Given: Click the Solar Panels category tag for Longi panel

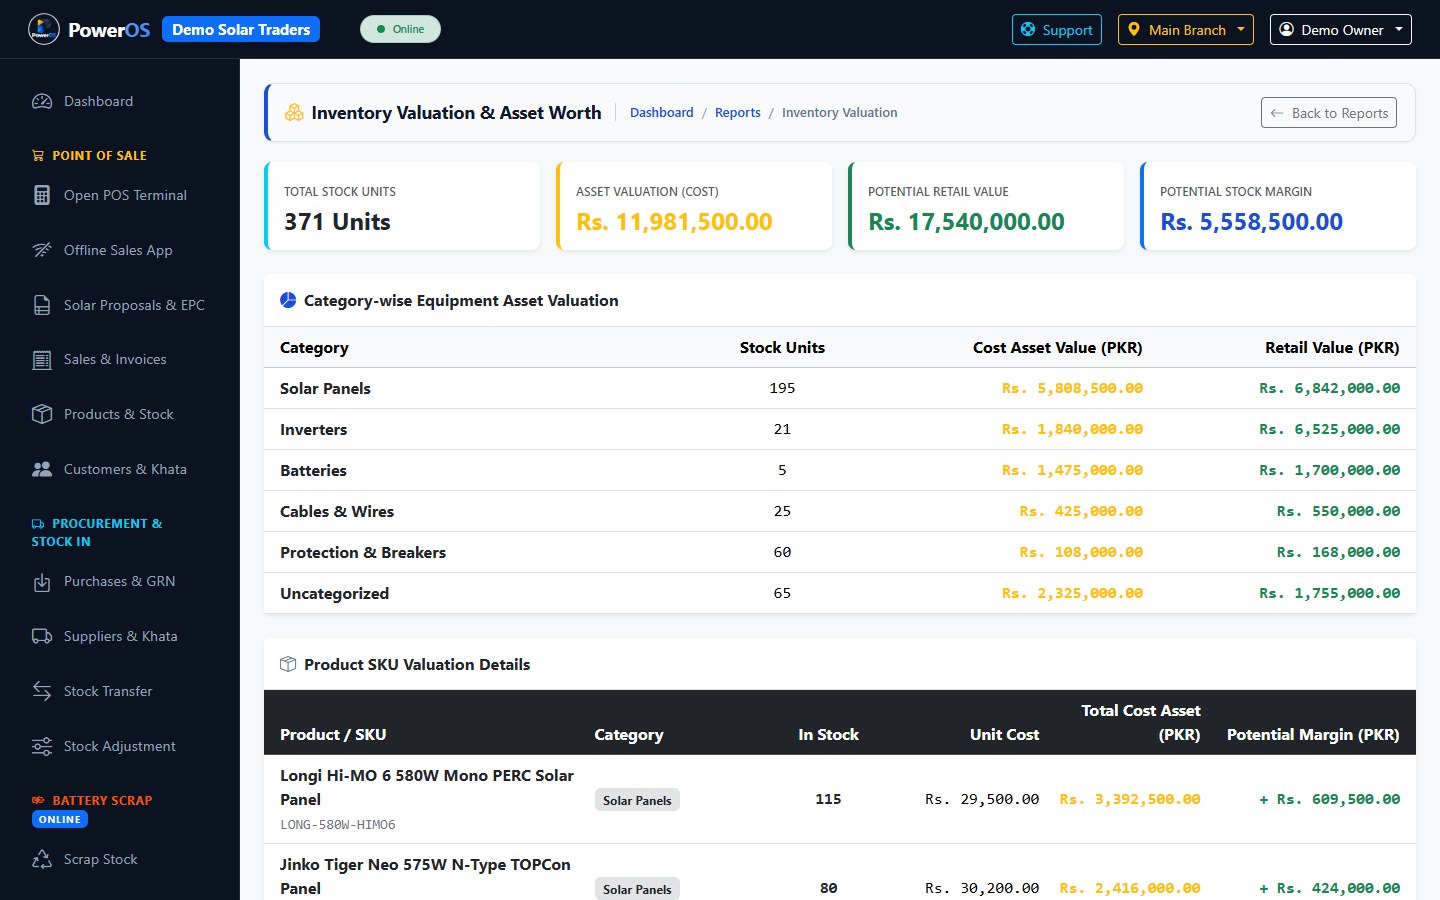Looking at the screenshot, I should click(x=637, y=800).
